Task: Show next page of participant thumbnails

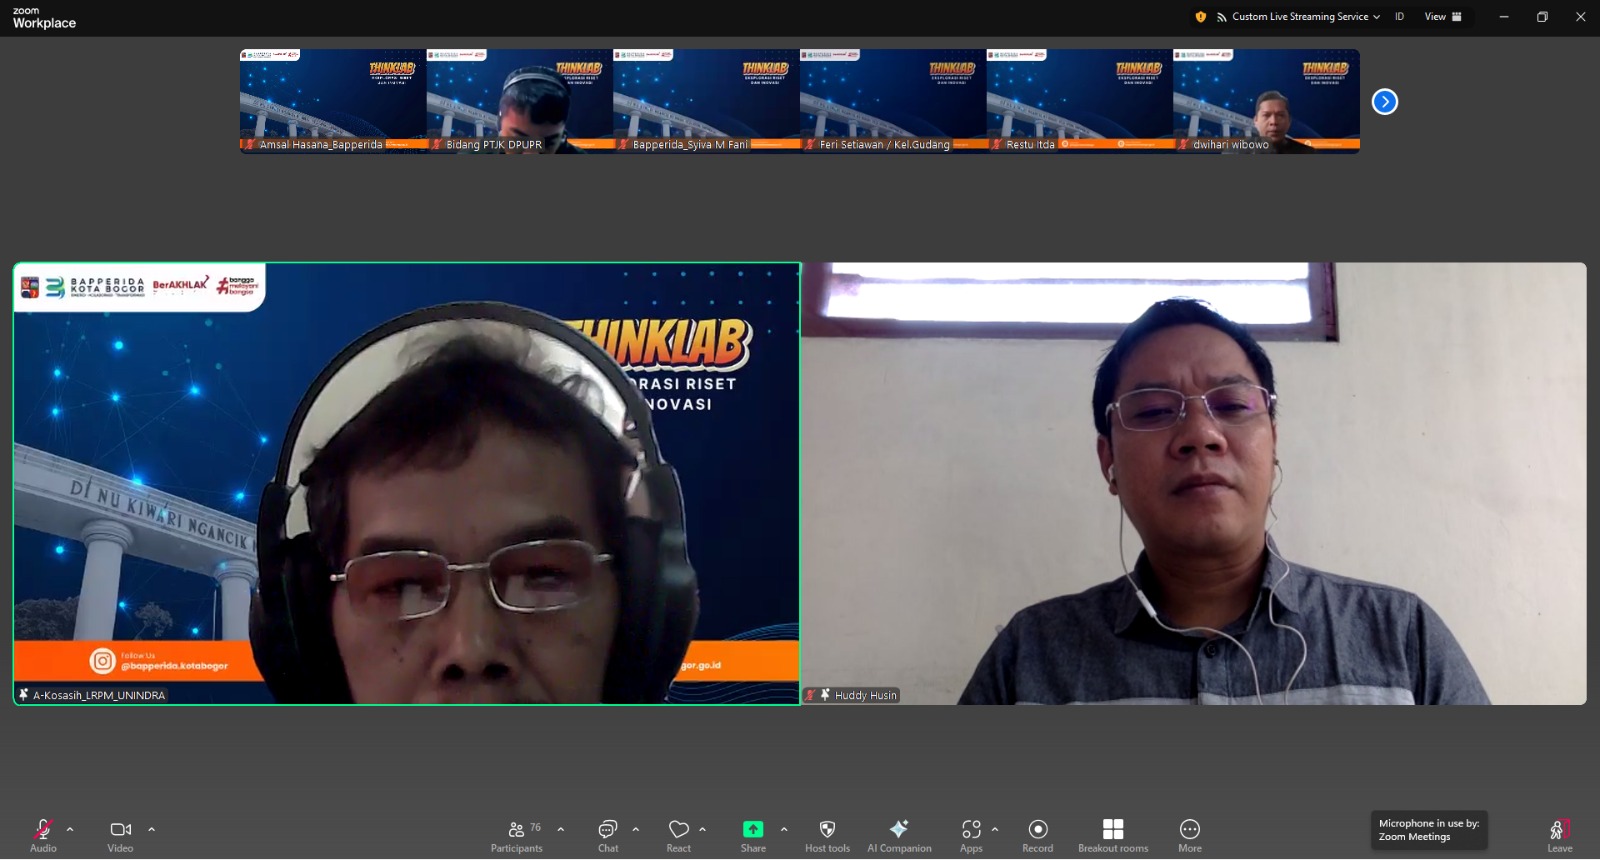Action: (x=1384, y=102)
